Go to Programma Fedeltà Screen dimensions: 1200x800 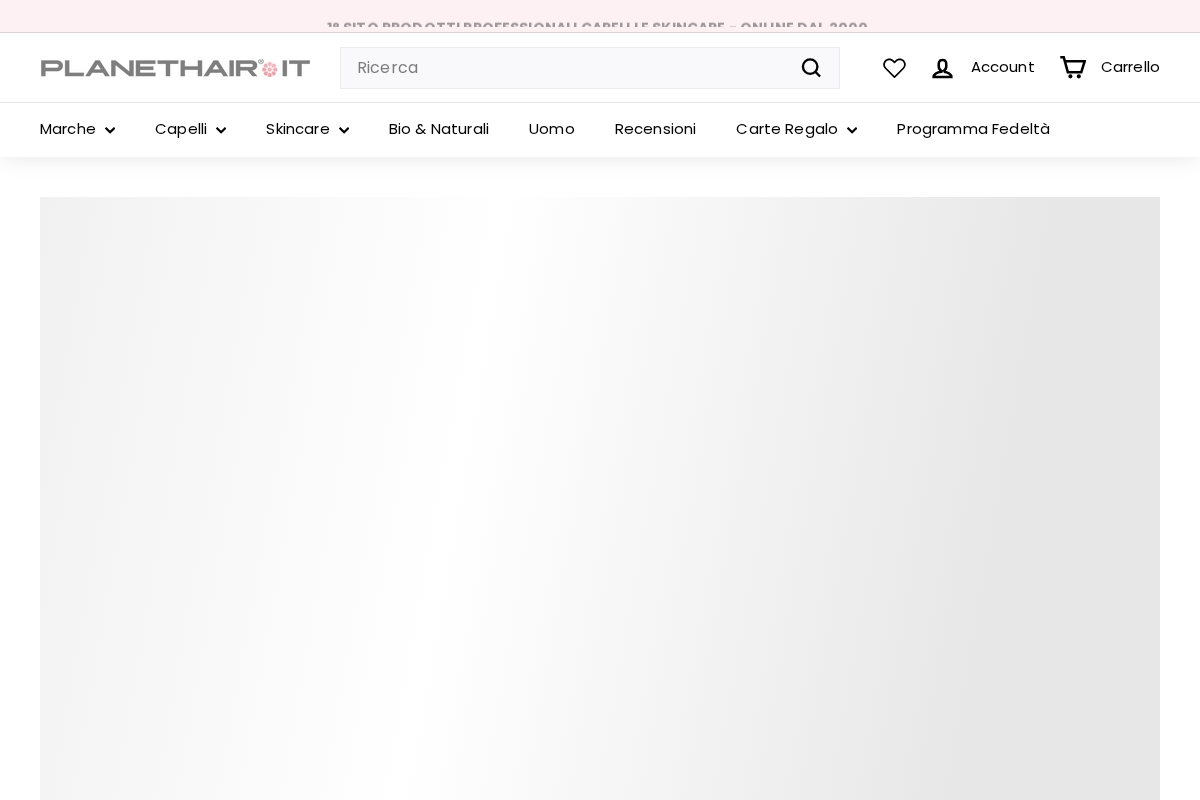(x=973, y=129)
